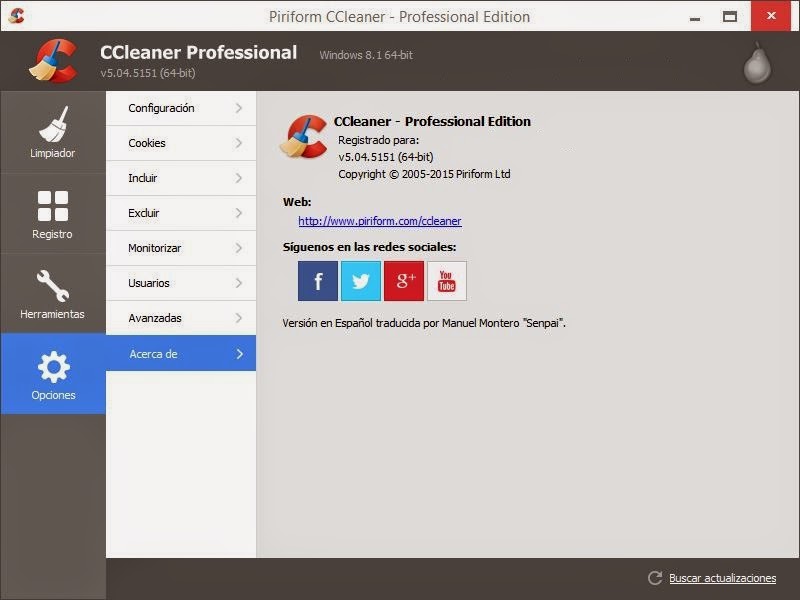Open the Configuración options page
800x600 pixels.
pyautogui.click(x=181, y=108)
